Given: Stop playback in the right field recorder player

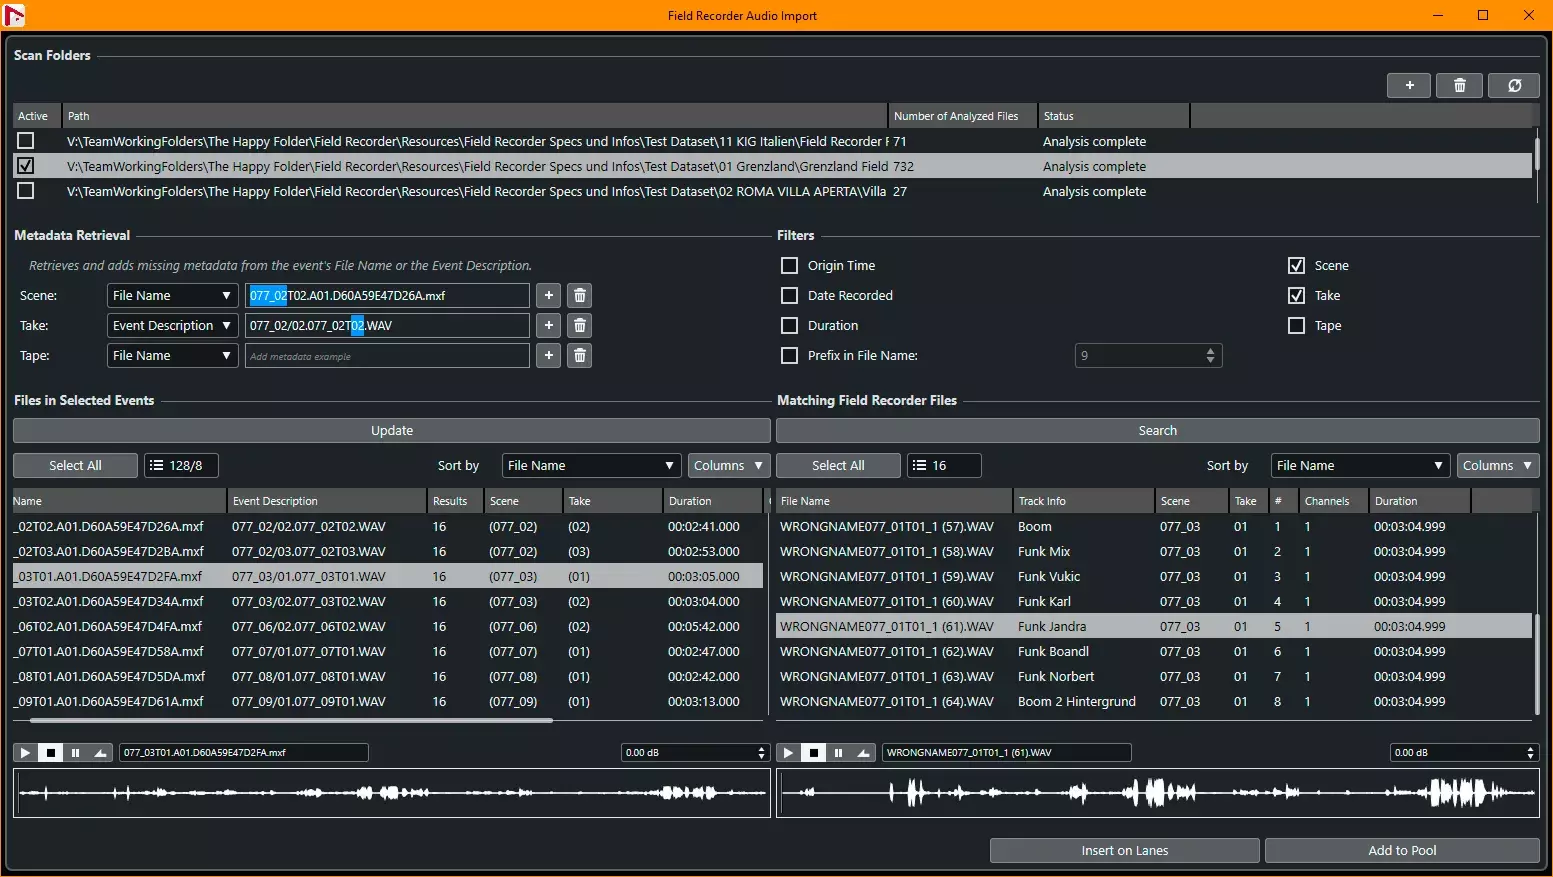Looking at the screenshot, I should 814,753.
